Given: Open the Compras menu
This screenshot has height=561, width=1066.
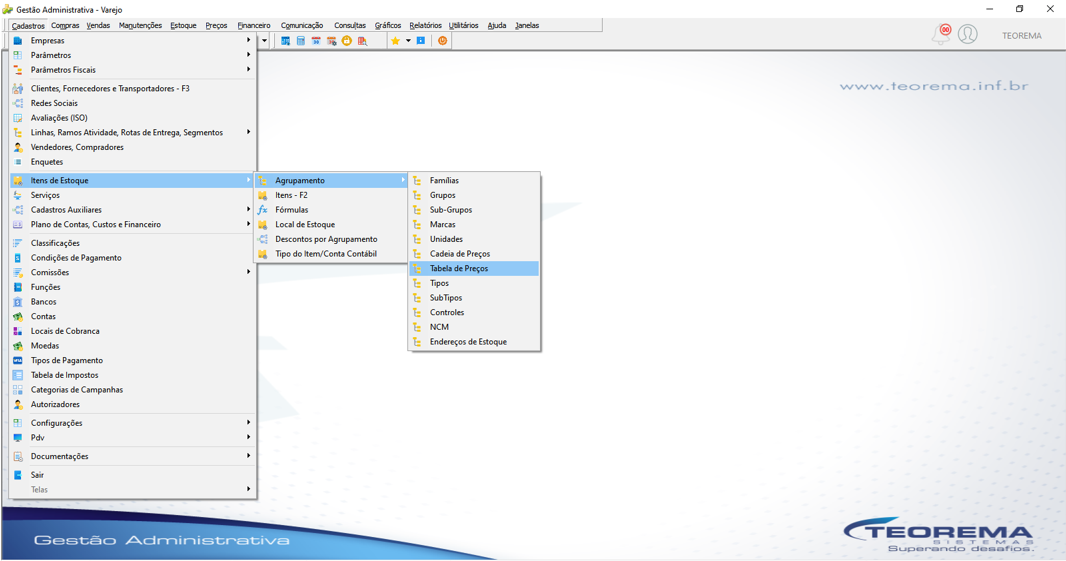Looking at the screenshot, I should (65, 25).
